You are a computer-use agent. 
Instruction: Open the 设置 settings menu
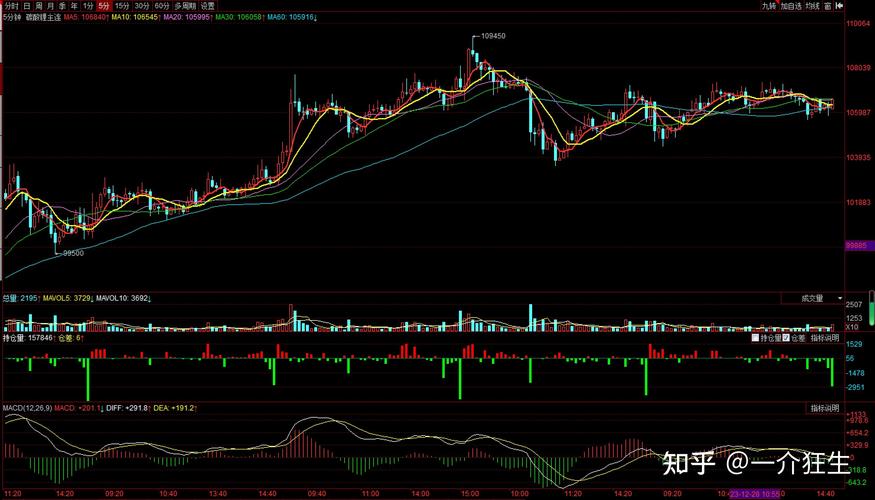pyautogui.click(x=207, y=6)
